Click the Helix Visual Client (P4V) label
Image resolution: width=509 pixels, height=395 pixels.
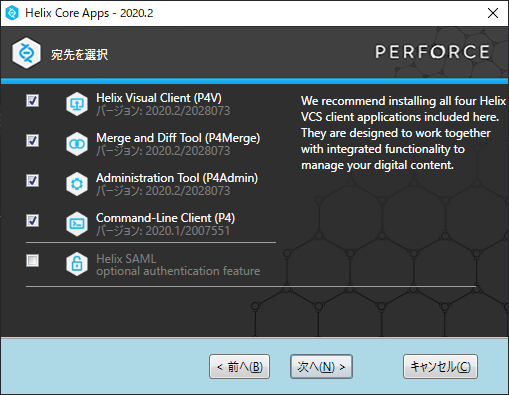[x=159, y=98]
